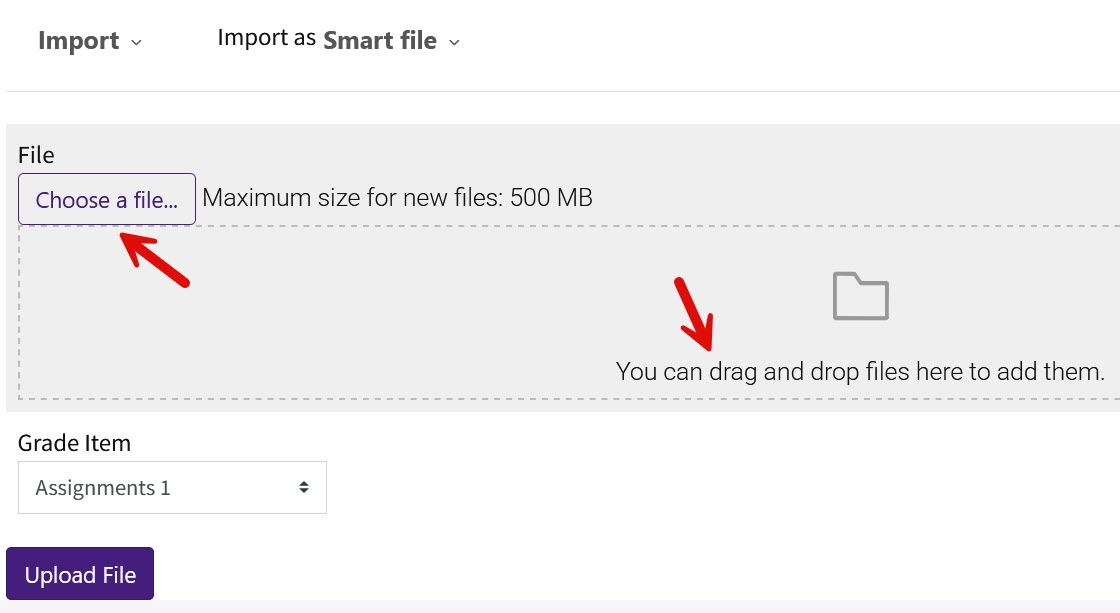Click the maximum file size notice text
The image size is (1120, 613).
pos(398,197)
